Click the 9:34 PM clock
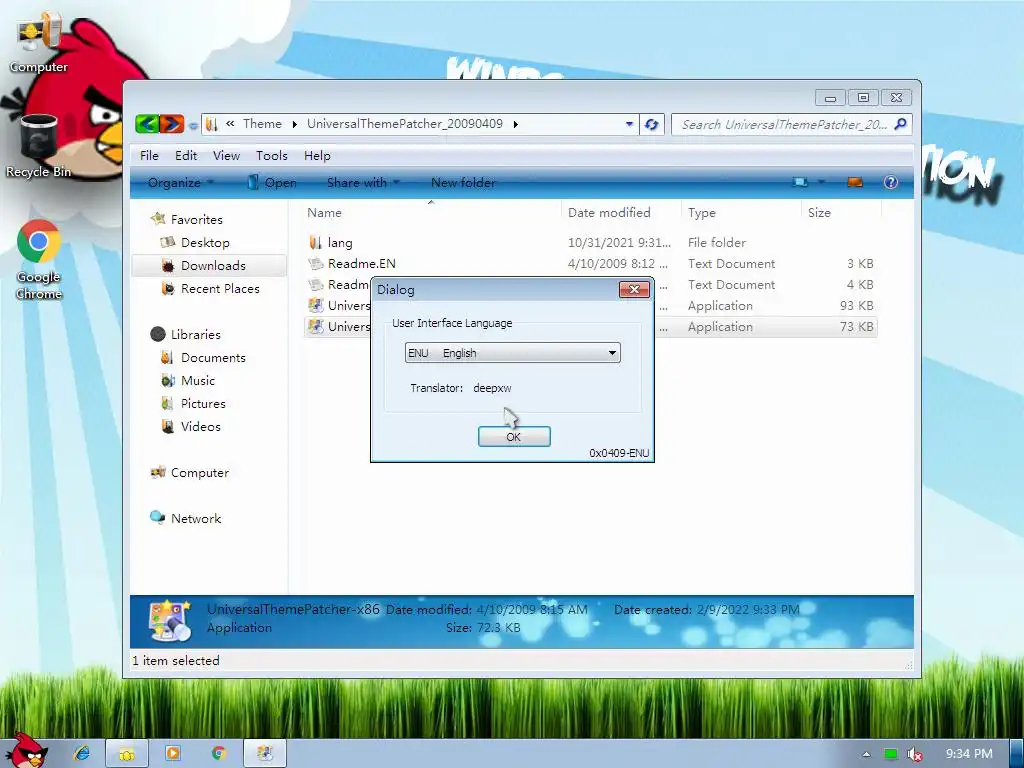 coord(969,754)
